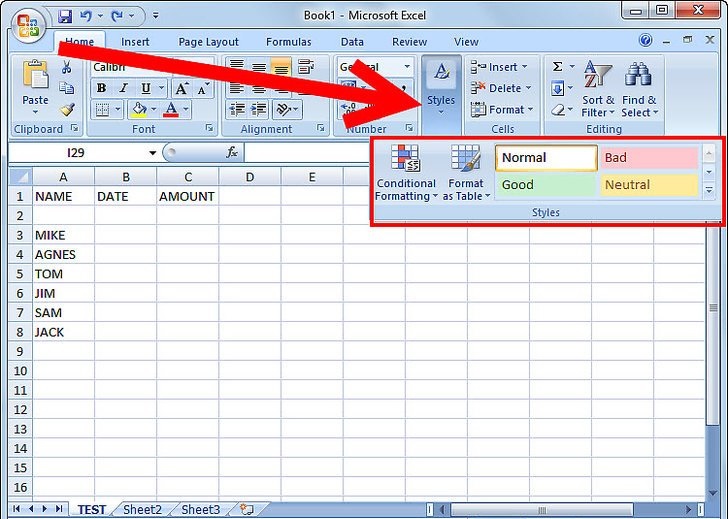728x519 pixels.
Task: Open font color dropdown arrow
Action: [x=186, y=110]
